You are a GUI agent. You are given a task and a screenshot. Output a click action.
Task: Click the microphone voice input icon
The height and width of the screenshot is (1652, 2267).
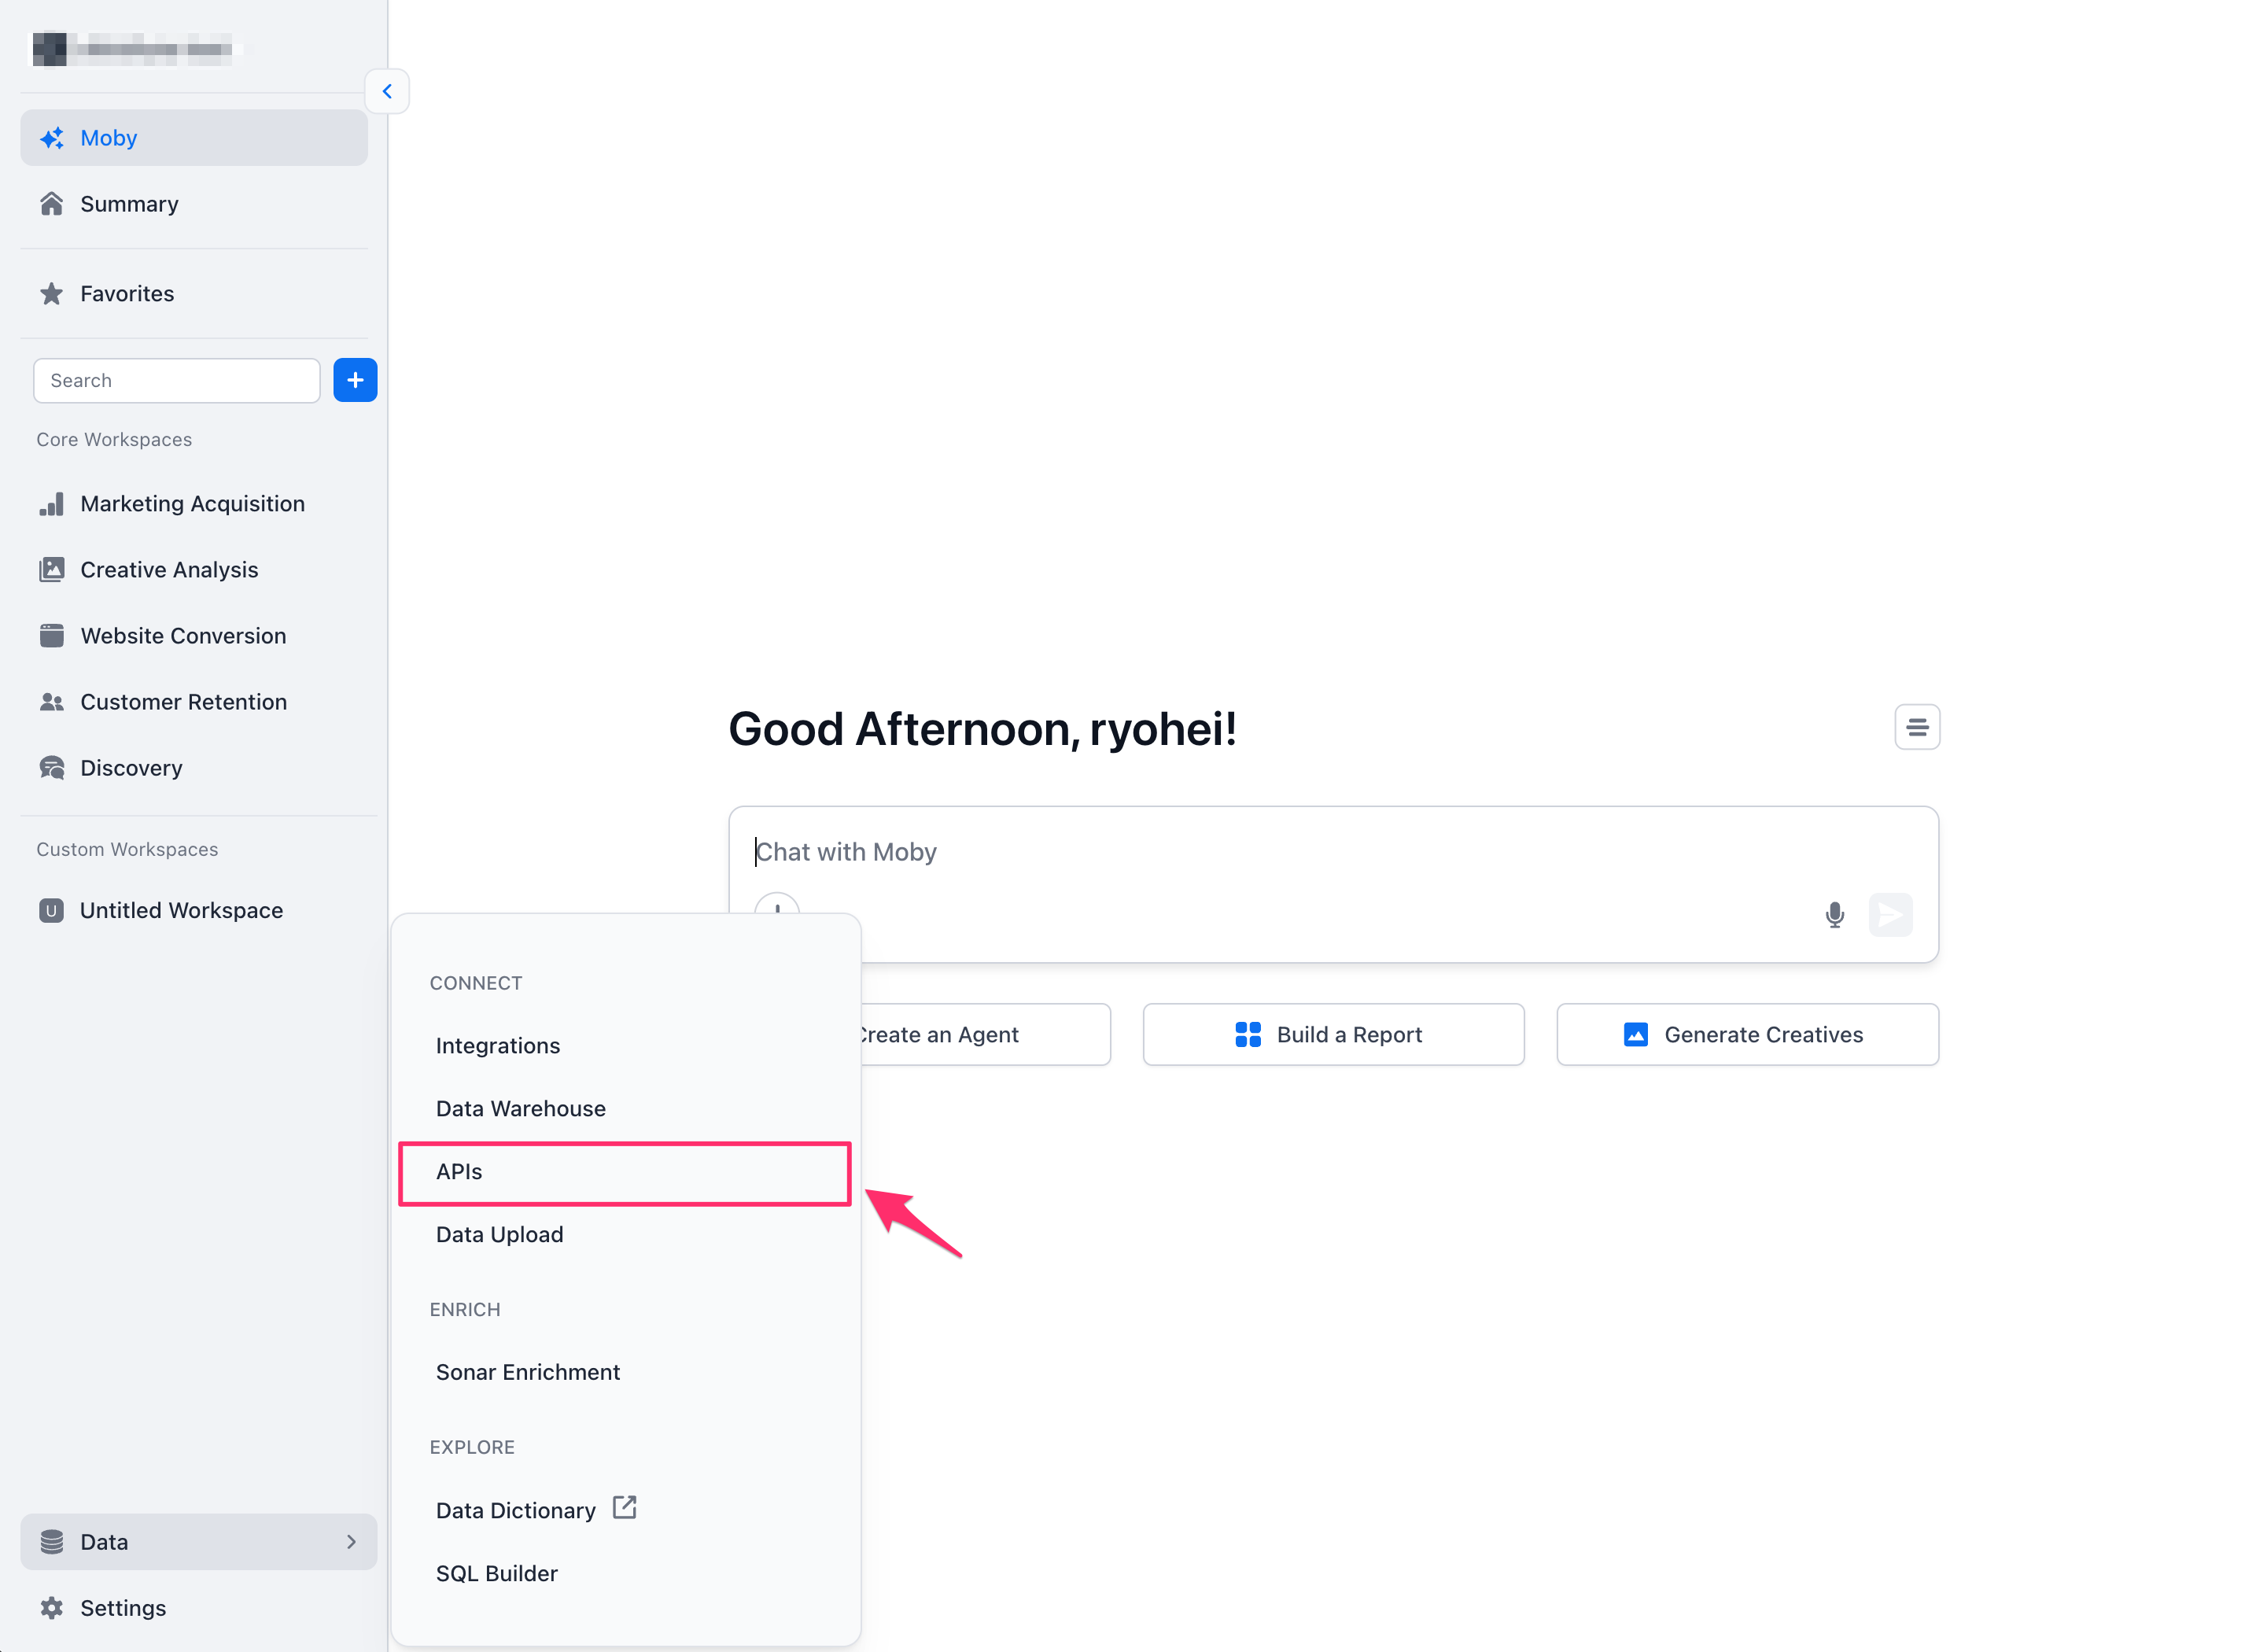point(1835,915)
